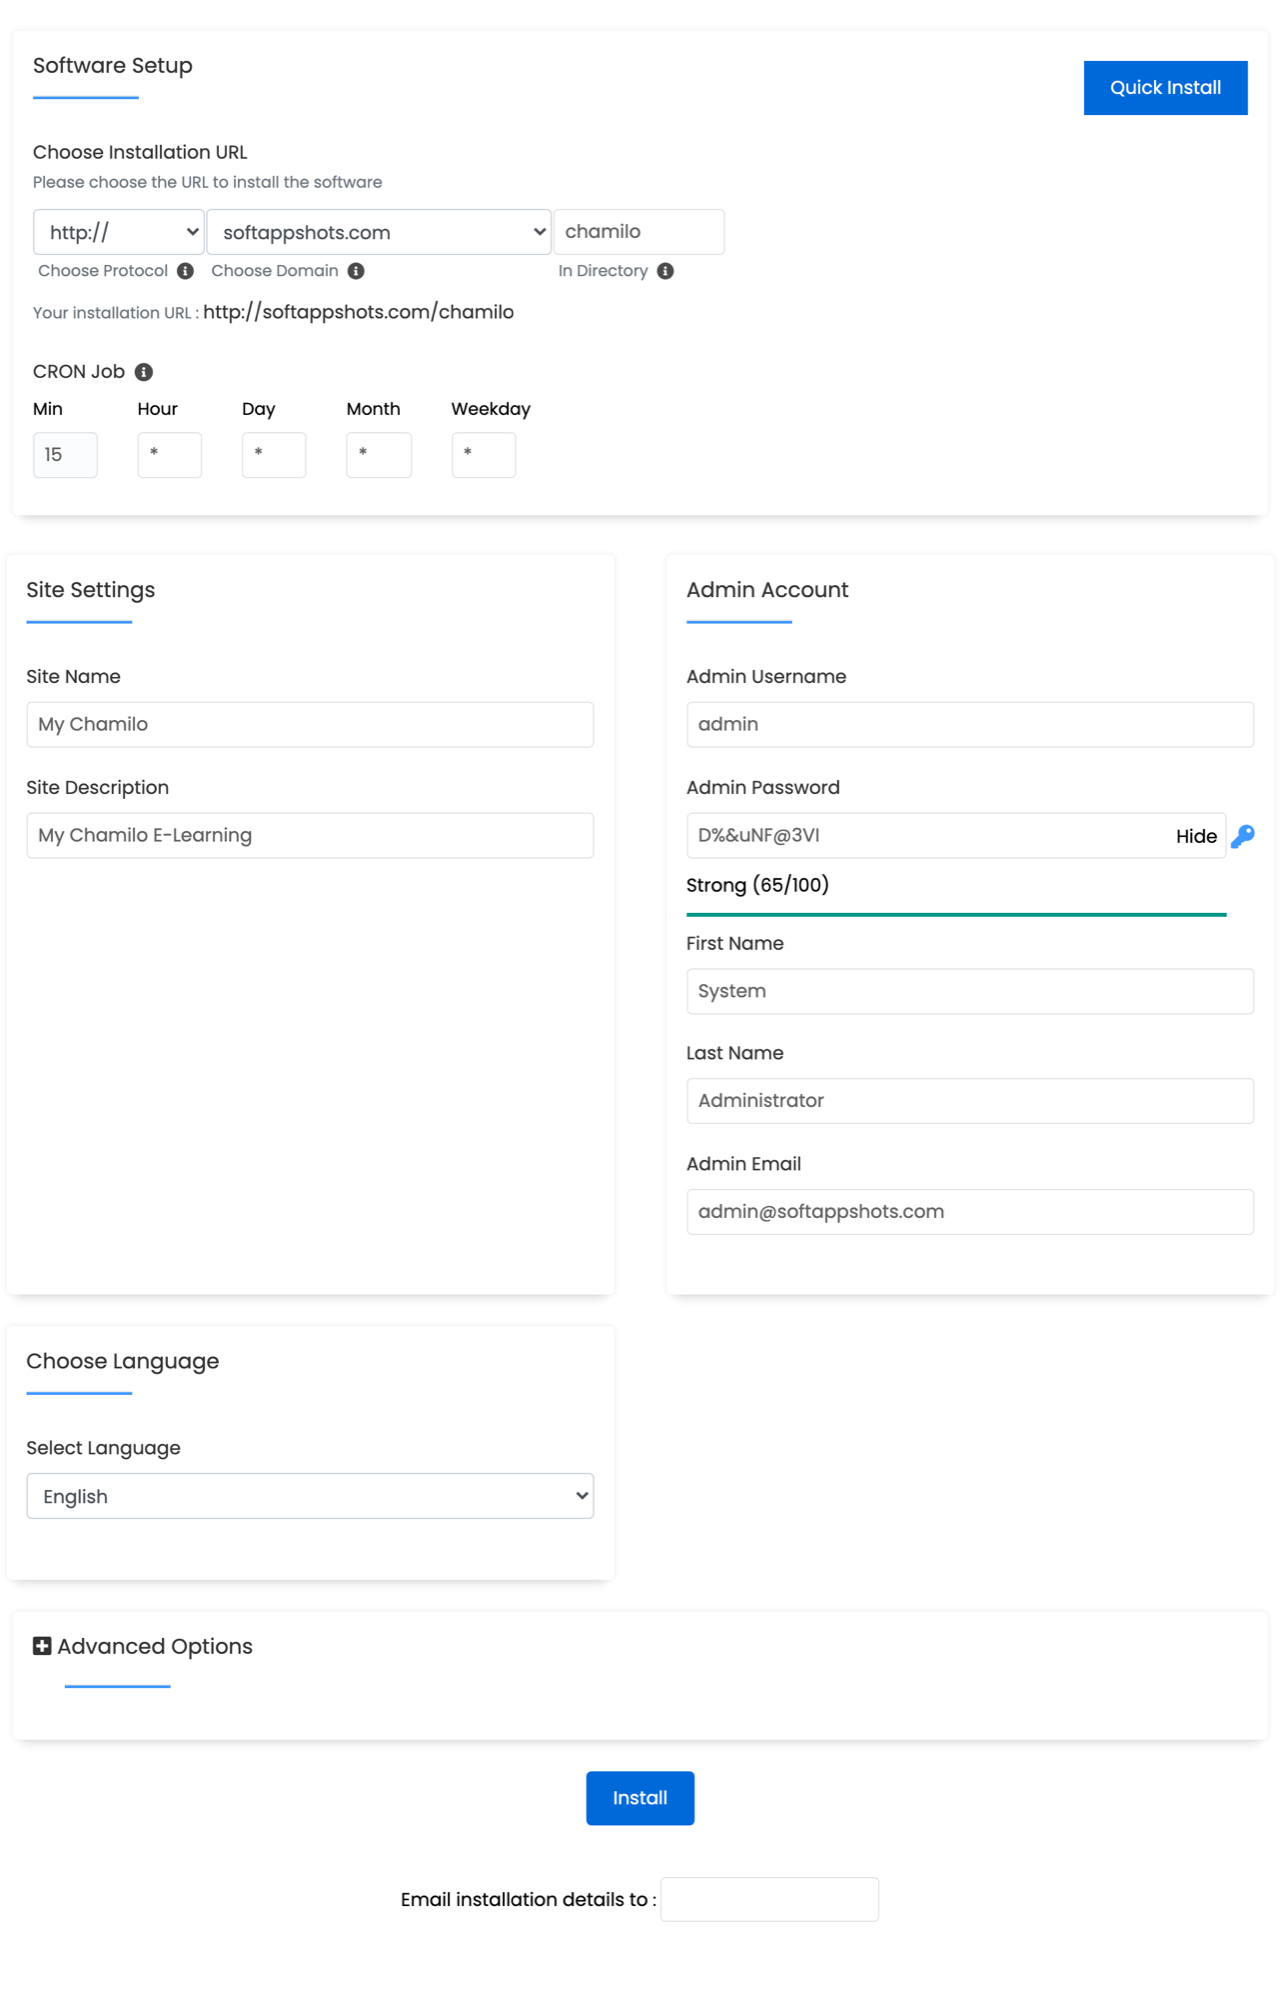This screenshot has height=2000, width=1281.
Task: Click the Admin Username field
Action: [970, 724]
